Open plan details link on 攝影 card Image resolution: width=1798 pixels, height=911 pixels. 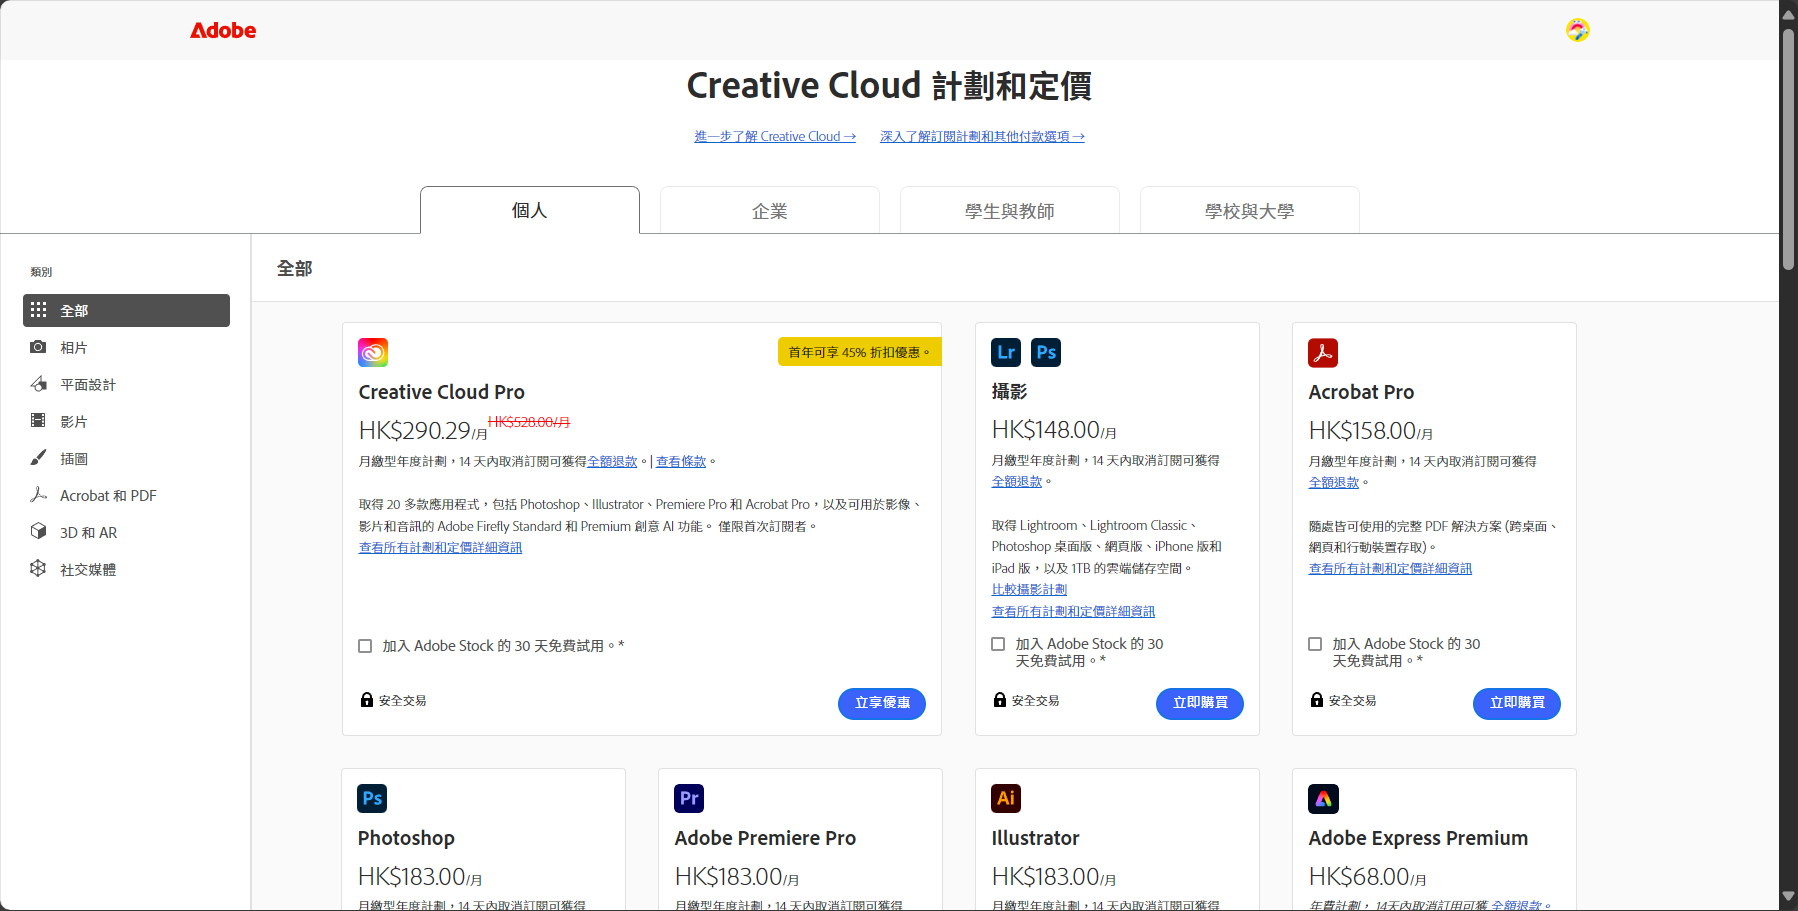pos(1073,612)
